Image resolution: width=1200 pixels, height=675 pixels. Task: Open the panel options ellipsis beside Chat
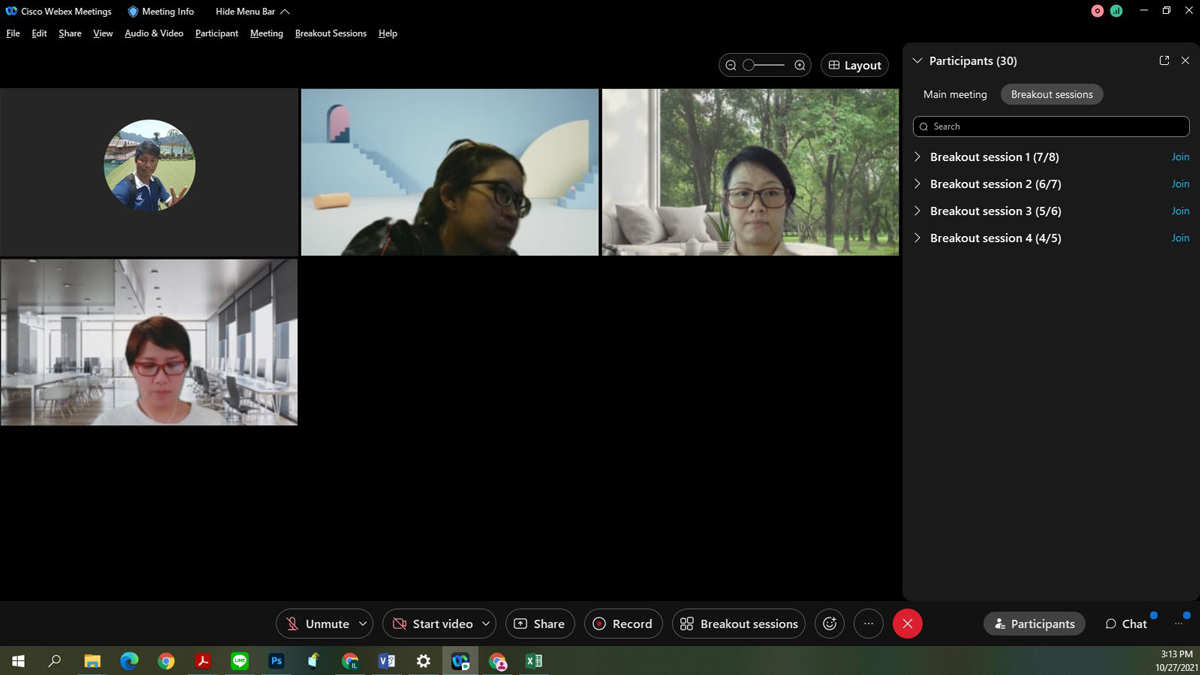click(x=1179, y=624)
